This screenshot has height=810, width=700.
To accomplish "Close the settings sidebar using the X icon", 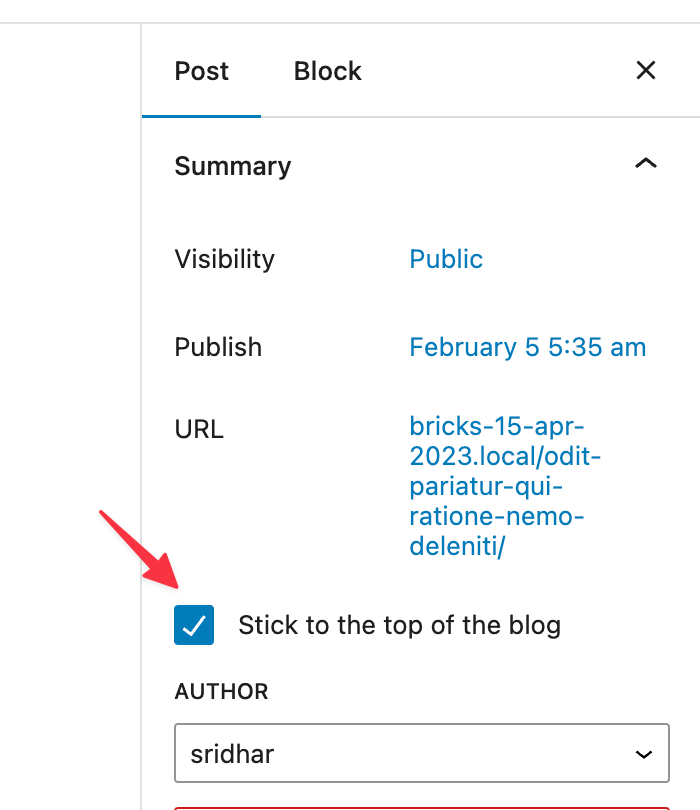I will pyautogui.click(x=645, y=70).
